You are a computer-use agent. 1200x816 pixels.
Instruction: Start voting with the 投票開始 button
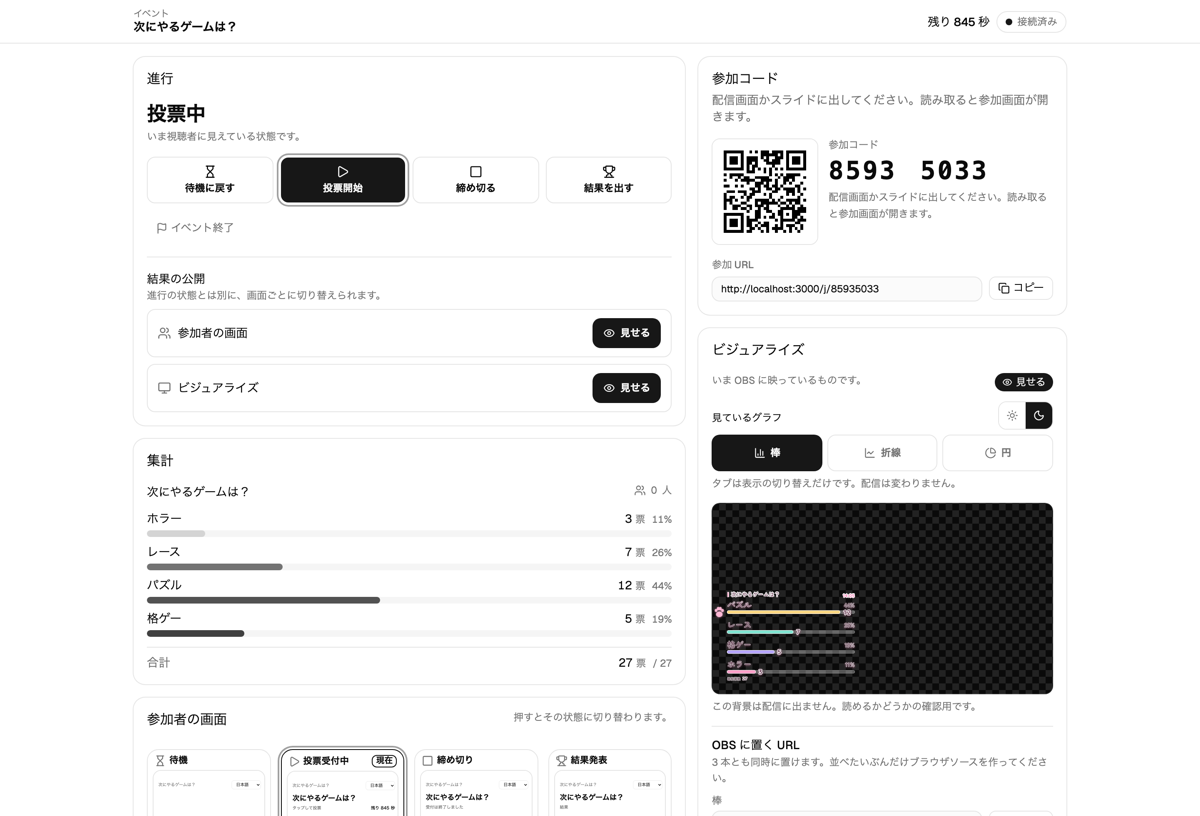[343, 180]
